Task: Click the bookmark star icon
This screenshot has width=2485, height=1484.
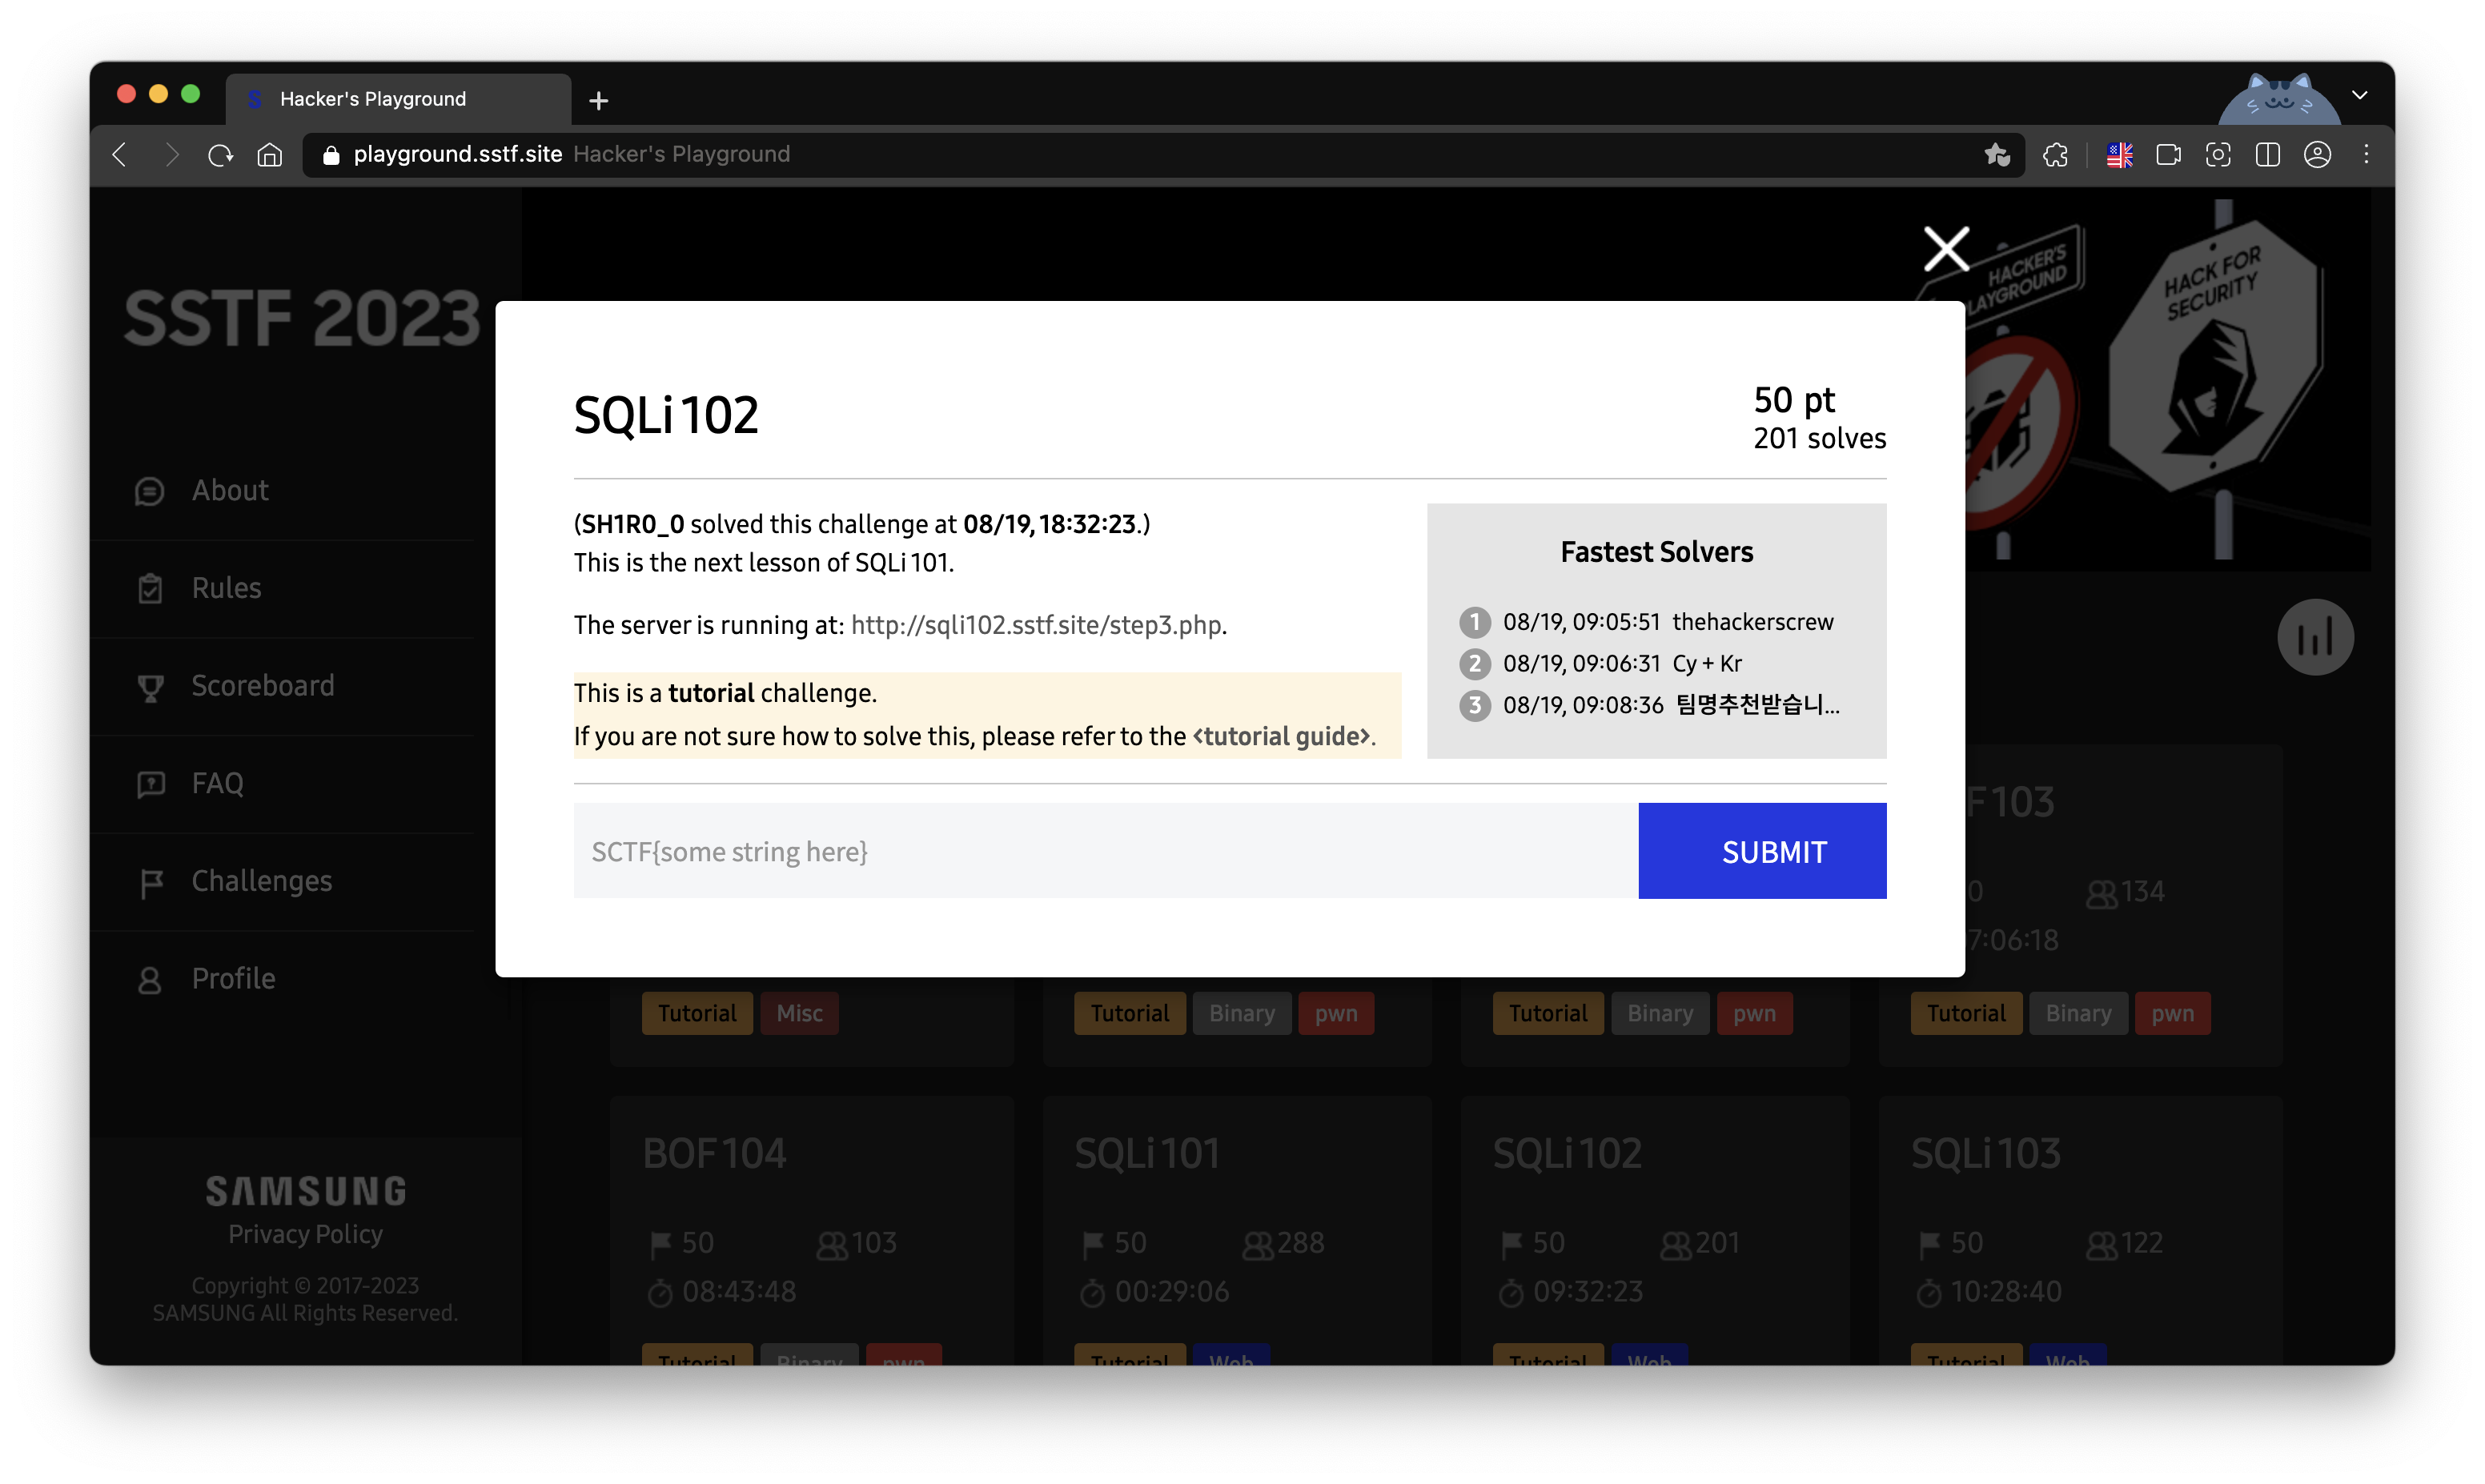Action: (x=1996, y=155)
